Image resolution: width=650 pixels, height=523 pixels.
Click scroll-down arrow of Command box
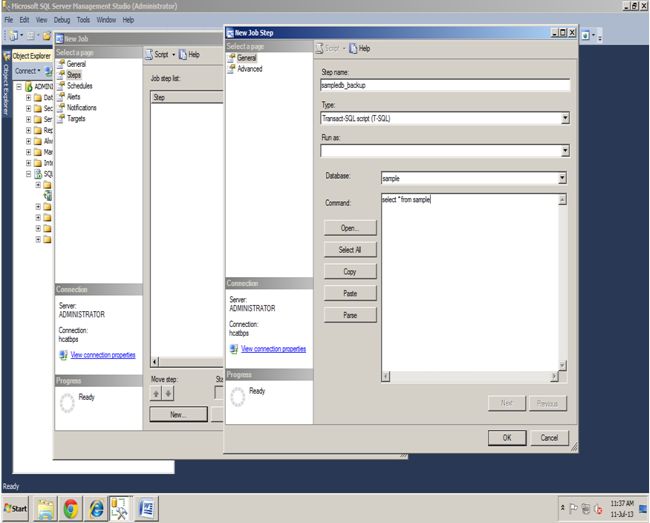[x=563, y=365]
